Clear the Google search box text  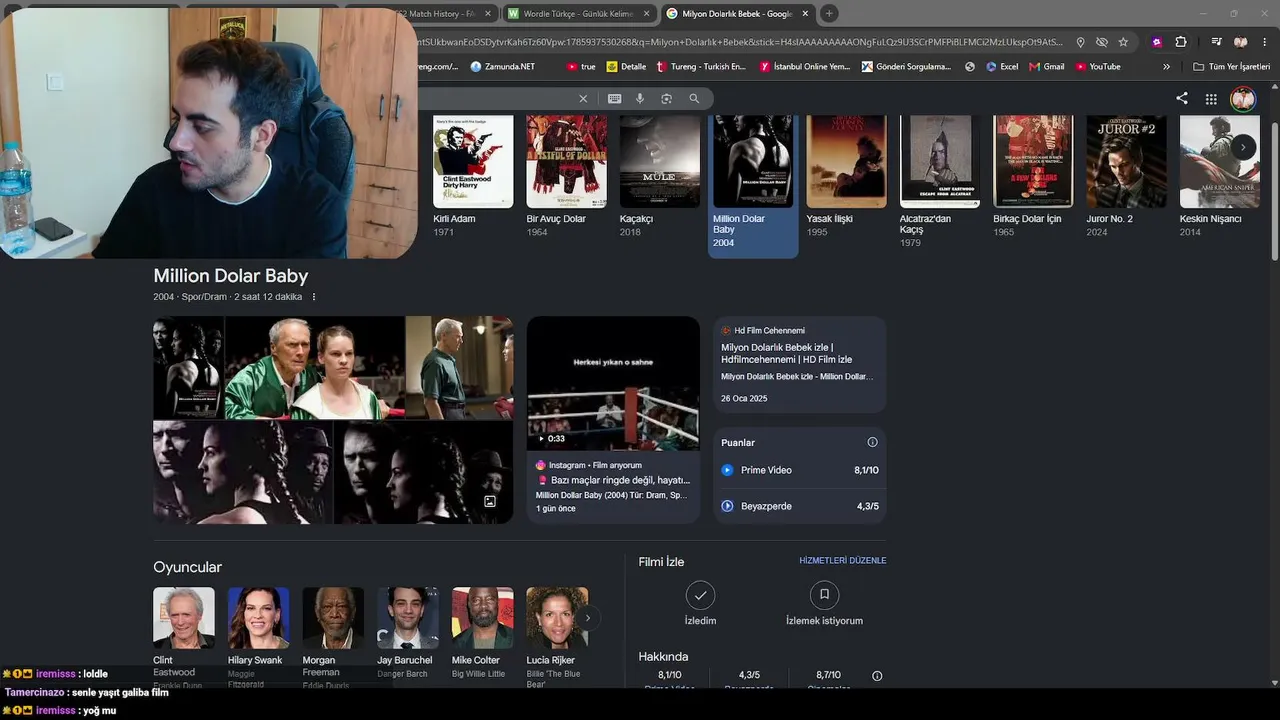[583, 99]
